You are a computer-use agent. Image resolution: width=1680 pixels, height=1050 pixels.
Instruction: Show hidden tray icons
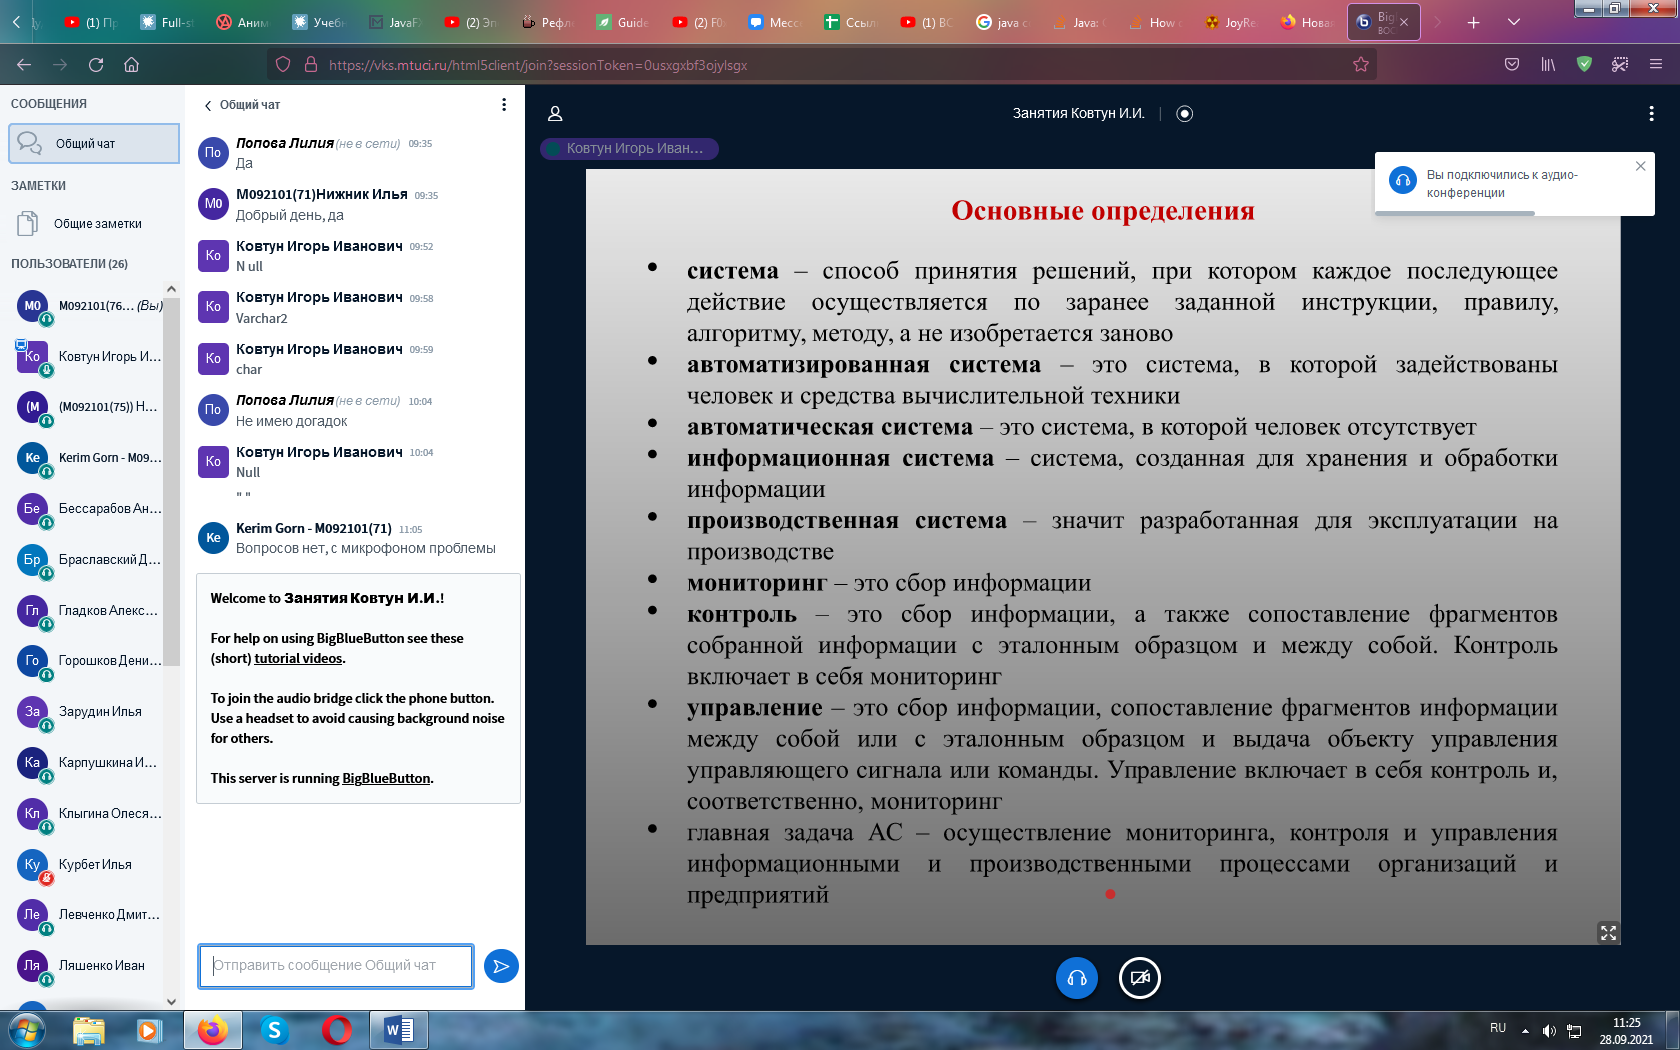(1525, 1031)
